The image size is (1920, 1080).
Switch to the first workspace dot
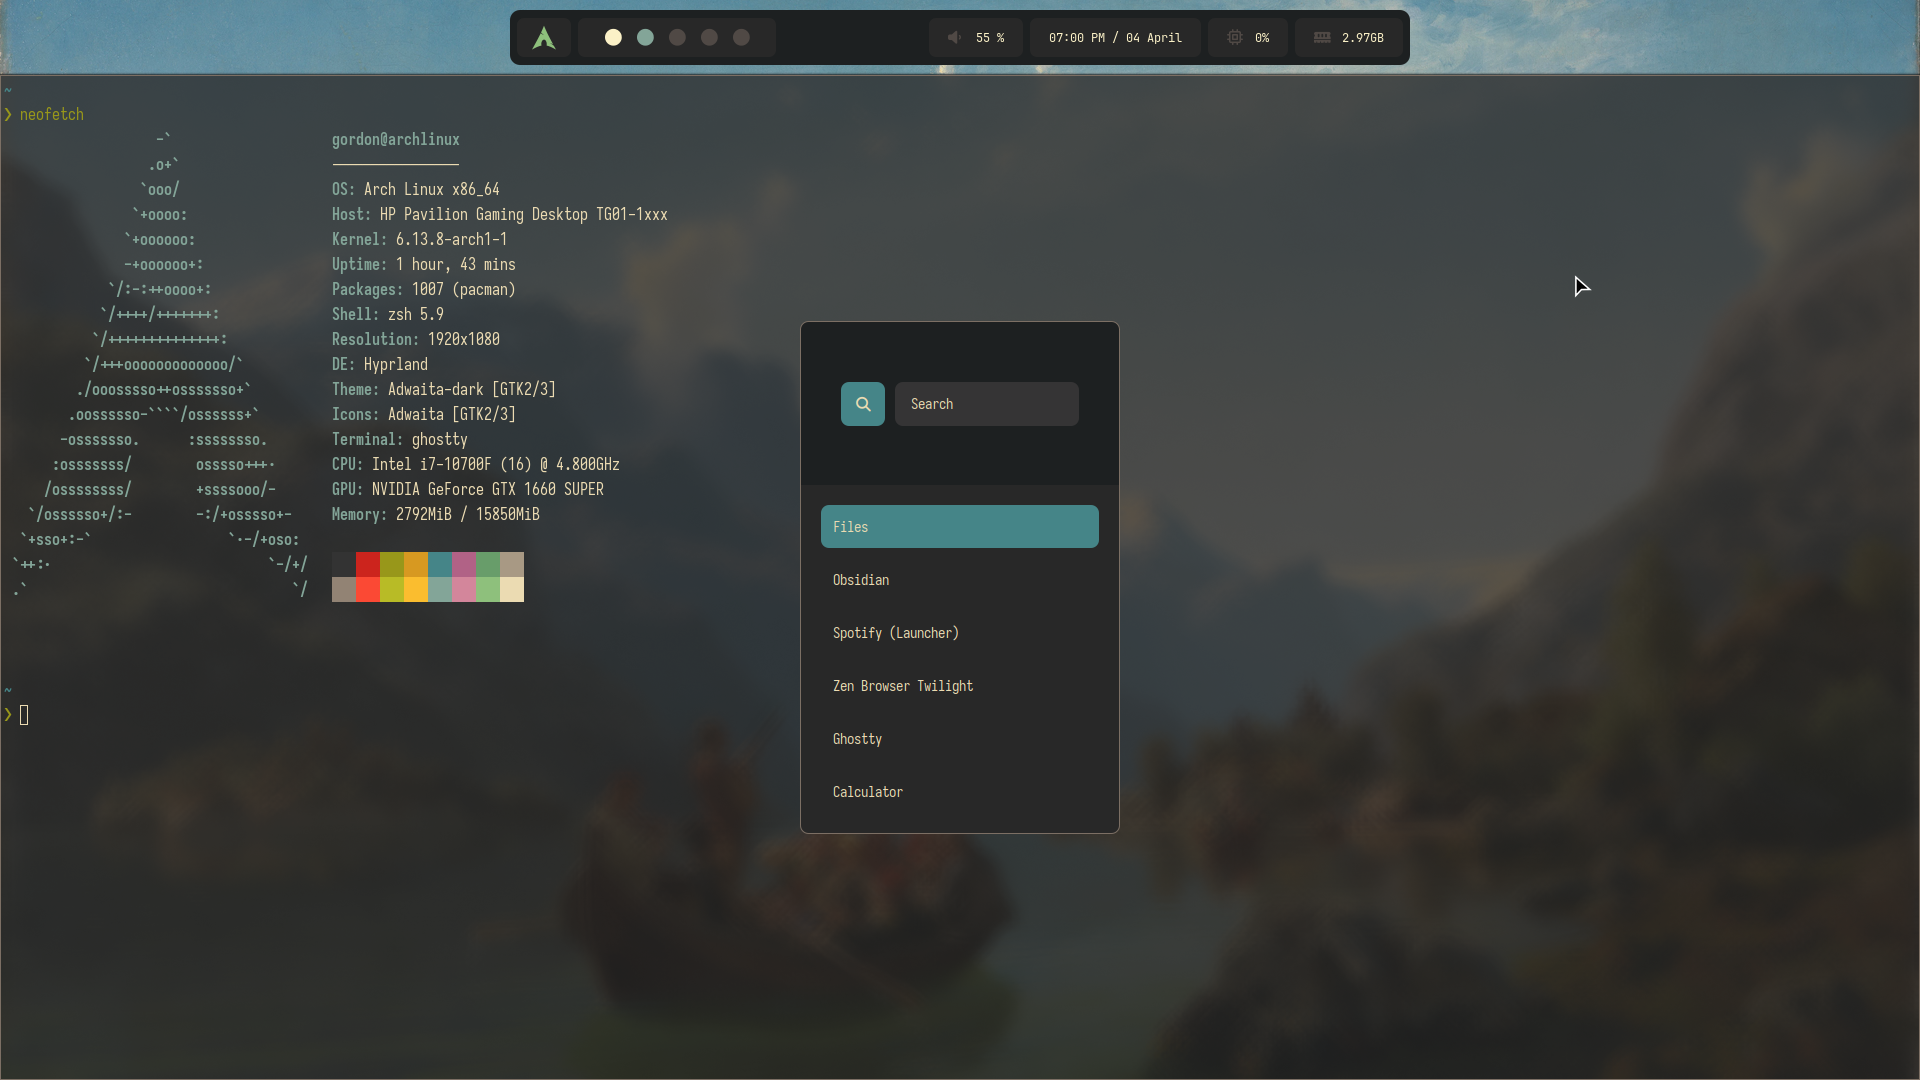(x=613, y=37)
